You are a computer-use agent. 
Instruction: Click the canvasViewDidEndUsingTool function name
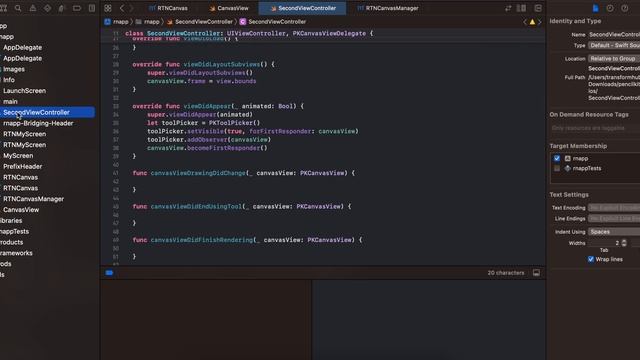point(196,207)
